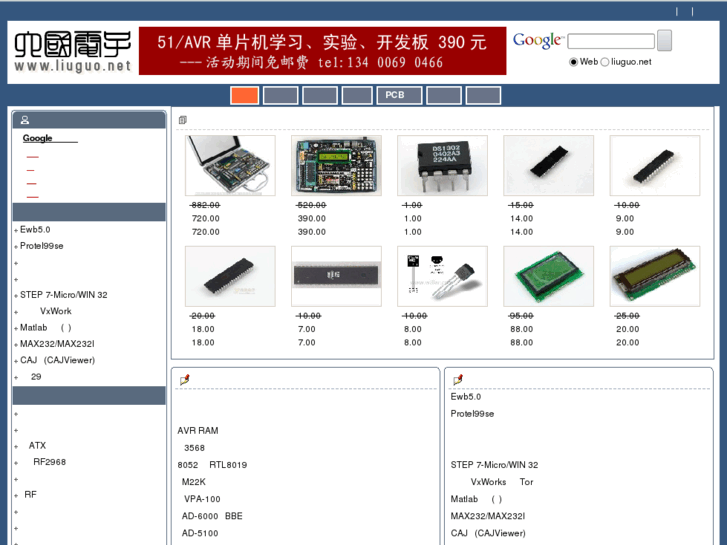Open the M22K article link
This screenshot has height=545, width=727.
click(x=194, y=482)
